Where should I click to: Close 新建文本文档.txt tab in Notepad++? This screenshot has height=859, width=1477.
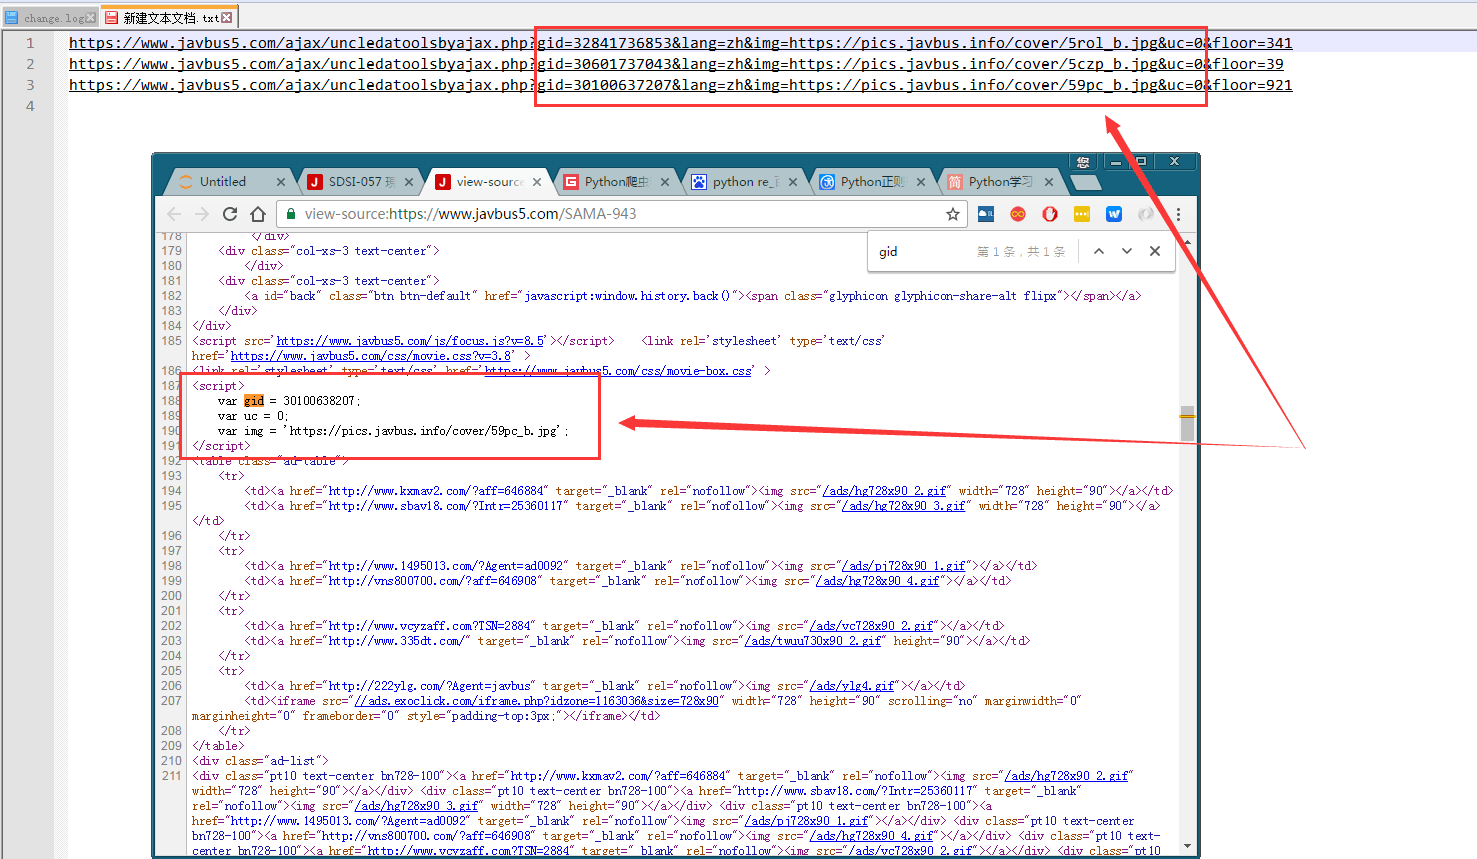point(227,18)
